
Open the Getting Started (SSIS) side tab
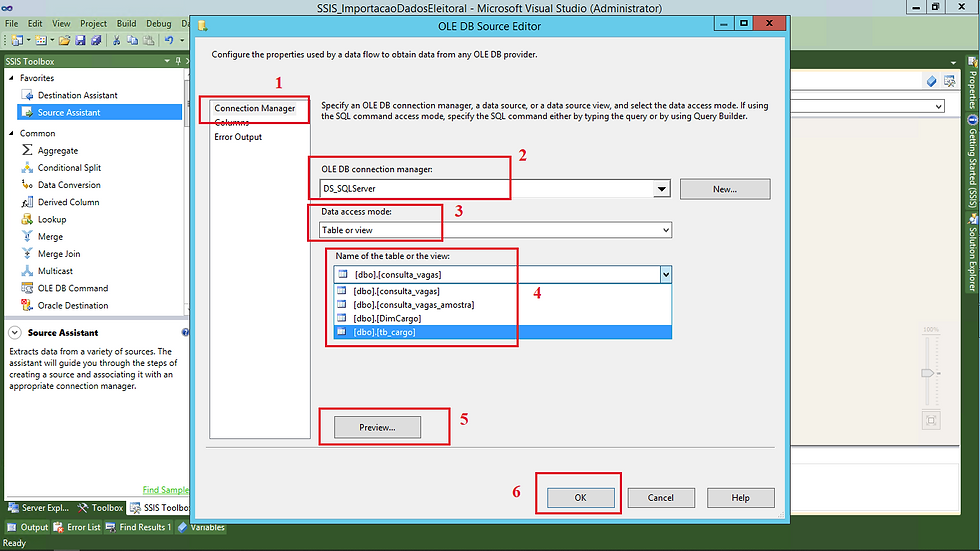pos(972,162)
